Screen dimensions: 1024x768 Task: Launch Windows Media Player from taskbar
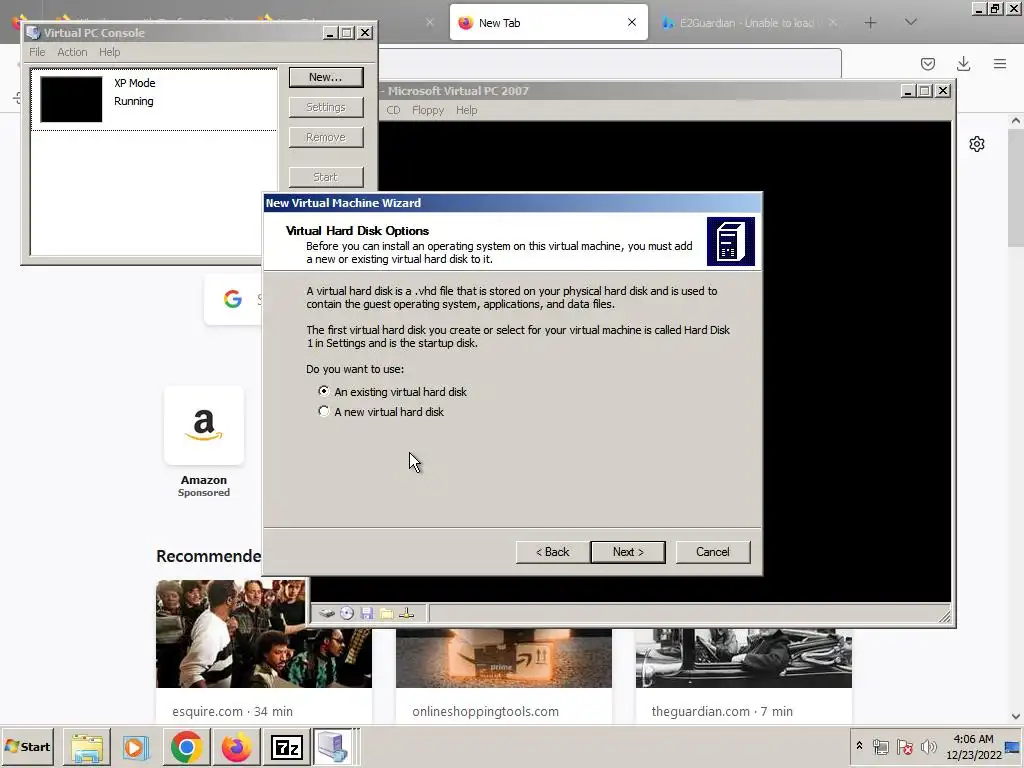pyautogui.click(x=136, y=747)
